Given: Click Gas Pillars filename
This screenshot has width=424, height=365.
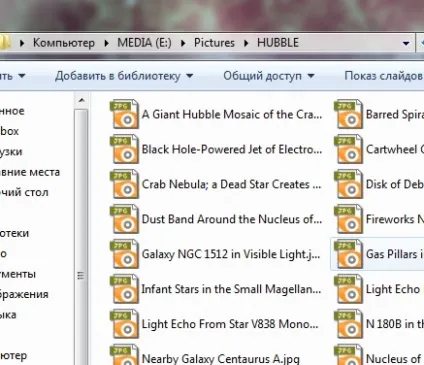Looking at the screenshot, I should click(395, 254).
